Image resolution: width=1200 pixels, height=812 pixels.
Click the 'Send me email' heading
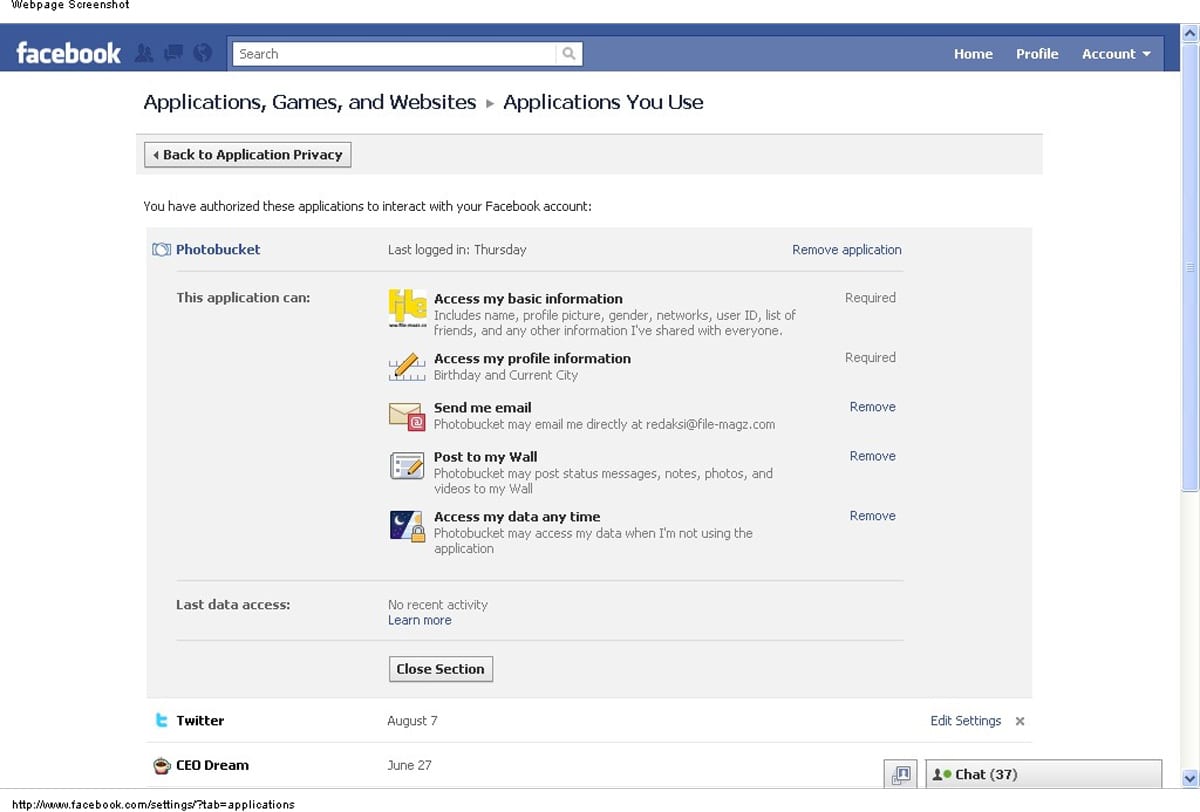[483, 408]
